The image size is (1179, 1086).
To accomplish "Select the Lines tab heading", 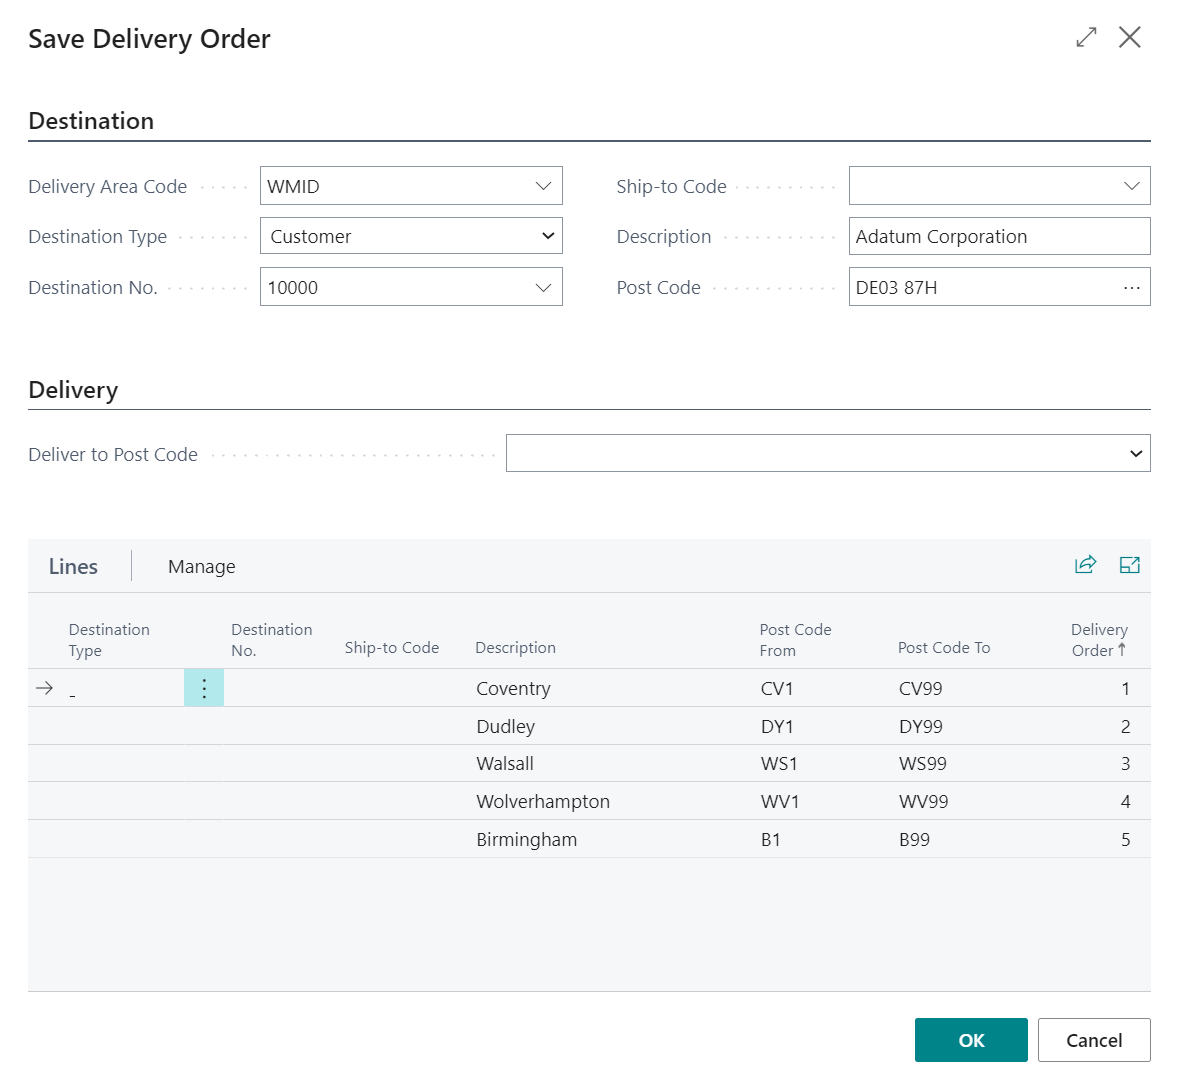I will pos(73,567).
